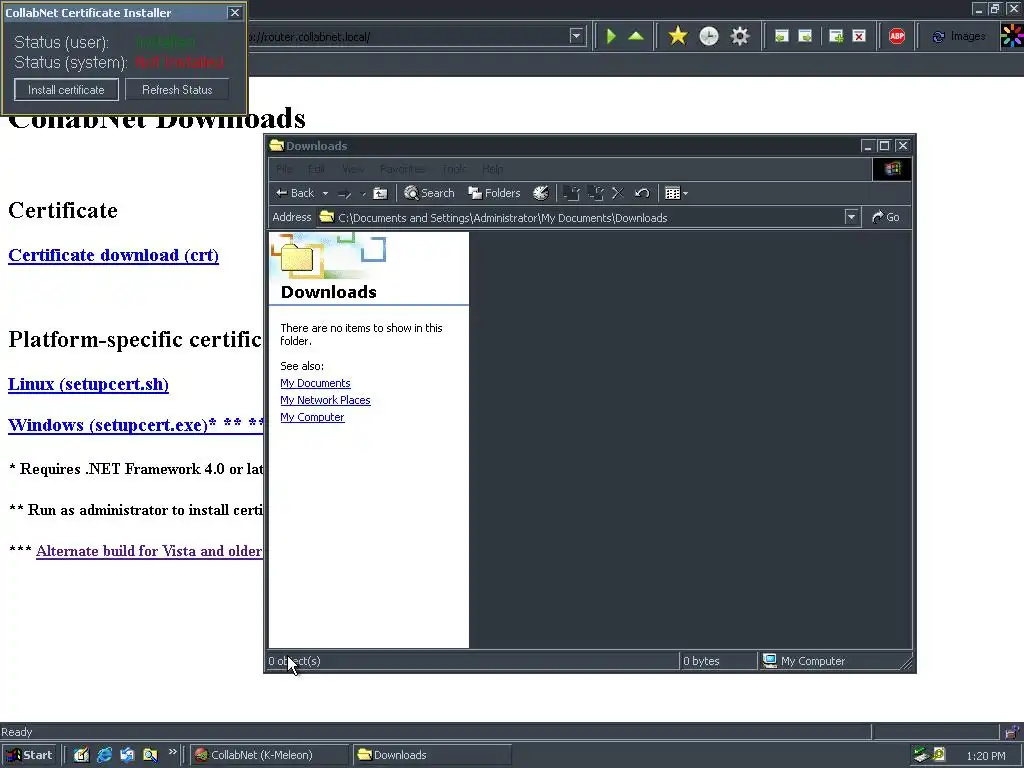Click Refresh Status button
This screenshot has height=768, width=1024.
[177, 89]
